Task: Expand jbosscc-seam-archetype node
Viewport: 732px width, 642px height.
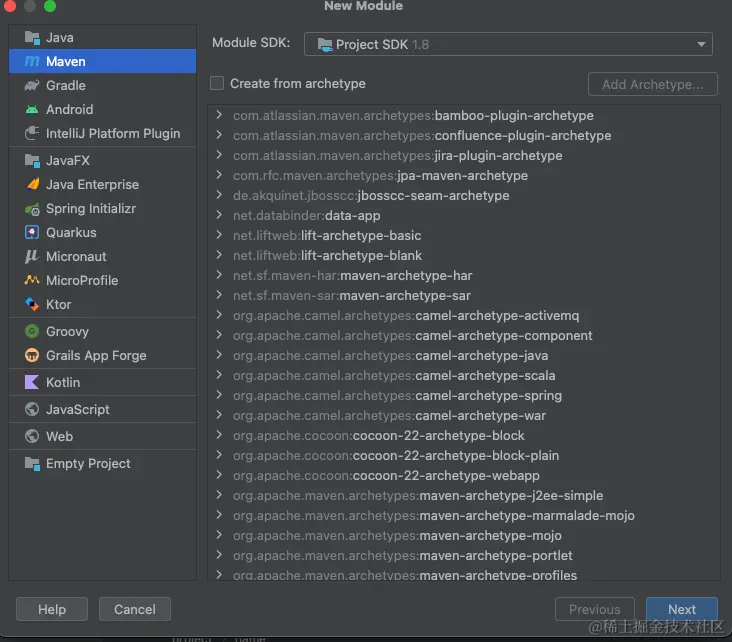Action: (x=219, y=195)
